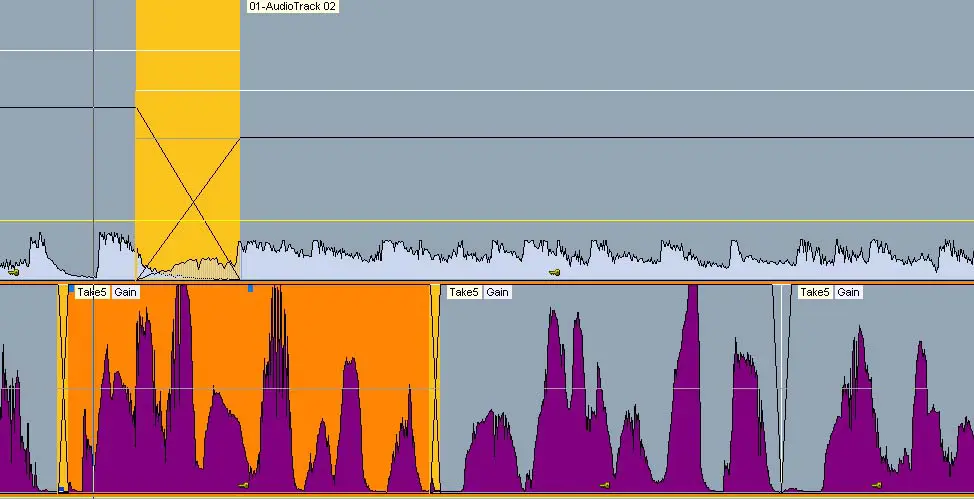Click the yellow crossfade region in top track
The height and width of the screenshot is (499, 974).
click(187, 140)
